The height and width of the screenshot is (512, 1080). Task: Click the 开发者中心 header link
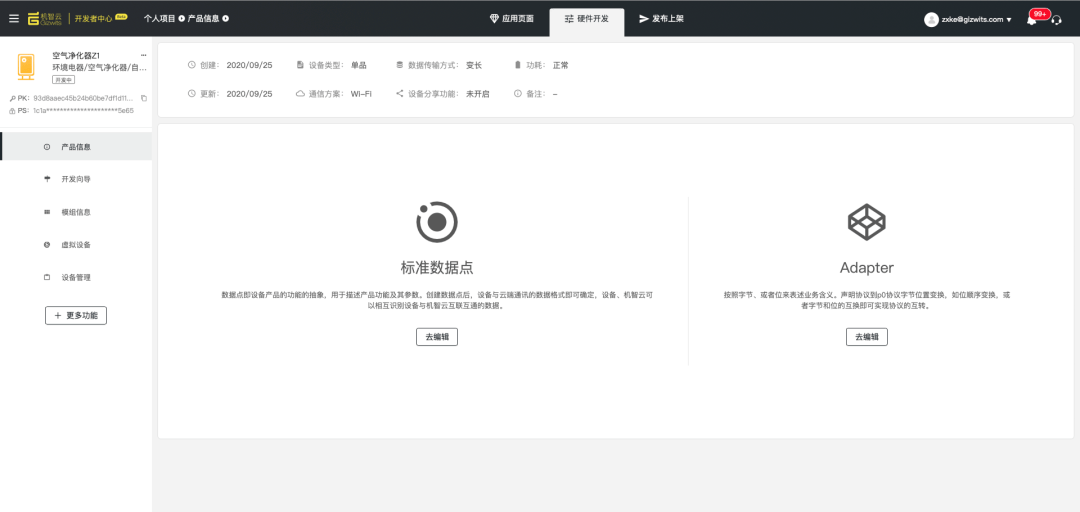point(93,19)
